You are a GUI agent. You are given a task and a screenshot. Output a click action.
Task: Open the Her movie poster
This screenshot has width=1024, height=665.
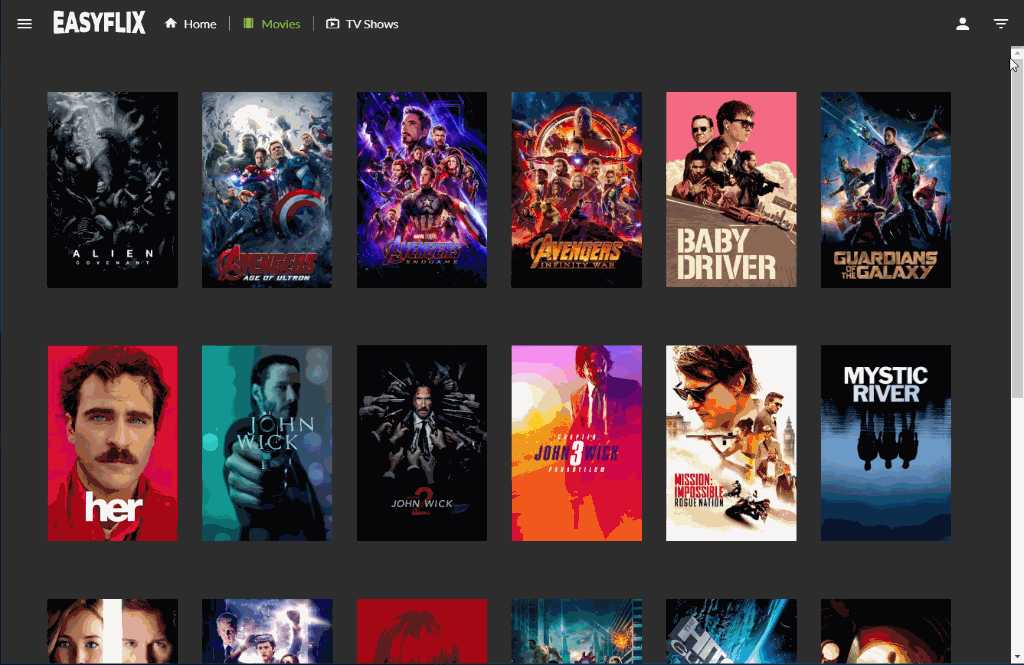pos(112,443)
